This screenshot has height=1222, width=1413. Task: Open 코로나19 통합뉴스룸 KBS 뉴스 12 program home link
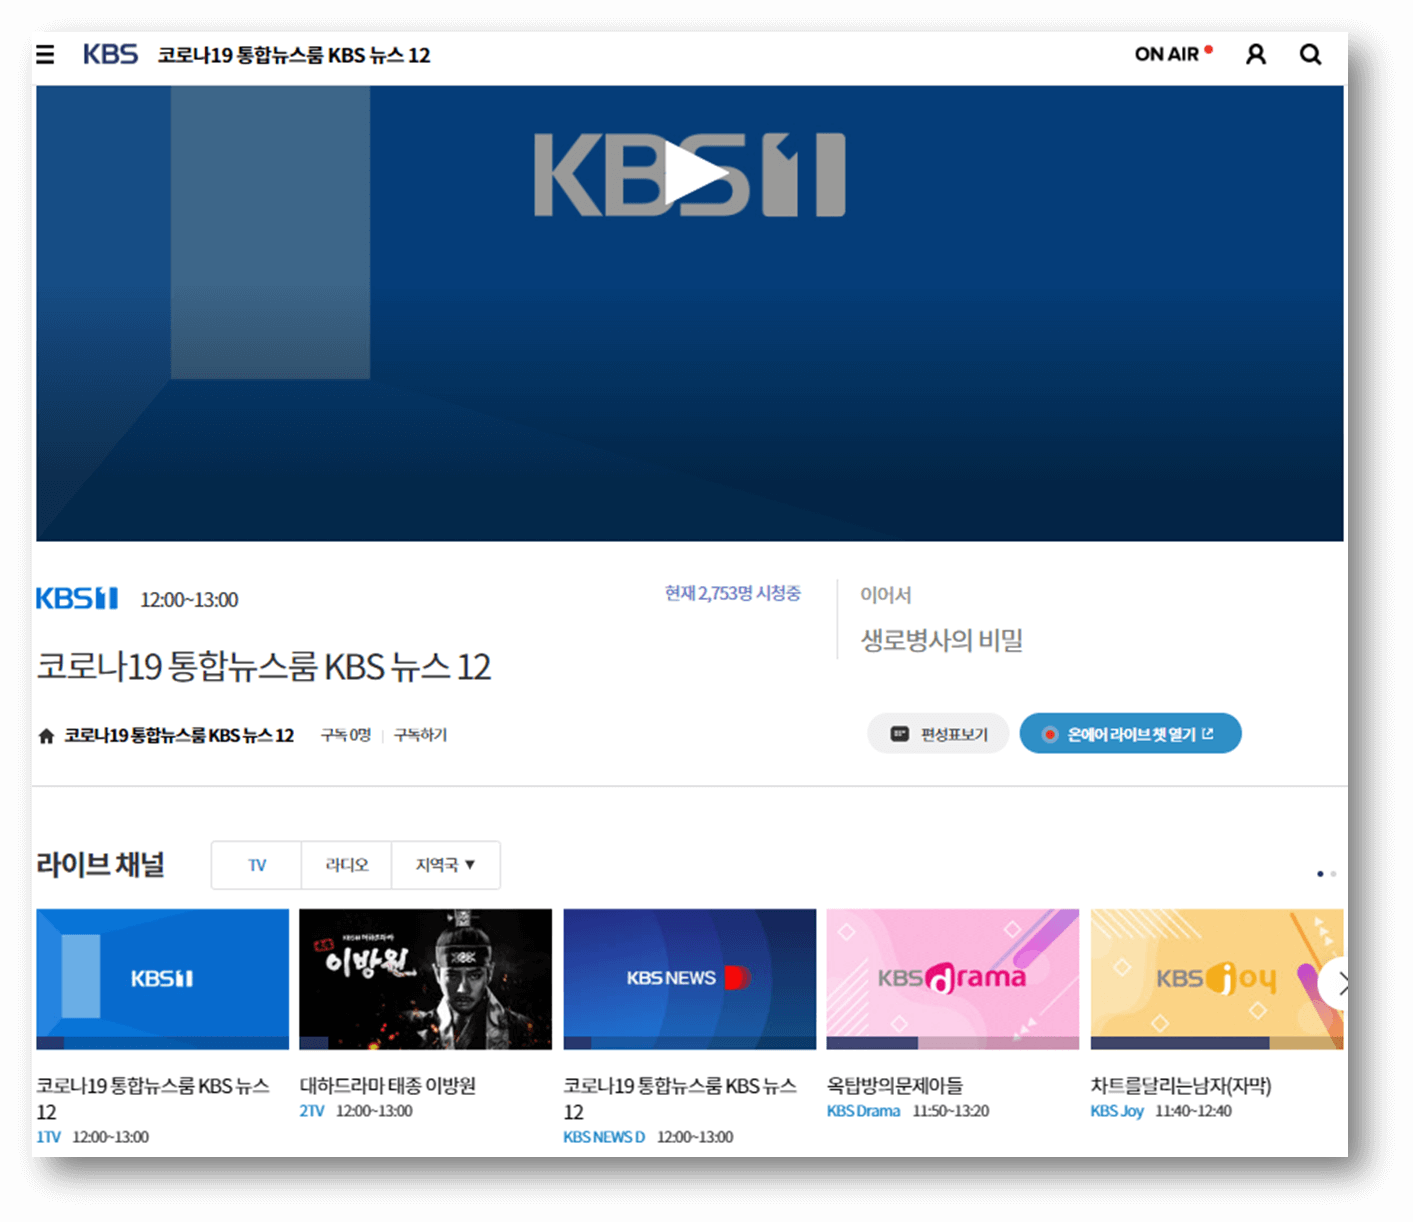pyautogui.click(x=179, y=735)
